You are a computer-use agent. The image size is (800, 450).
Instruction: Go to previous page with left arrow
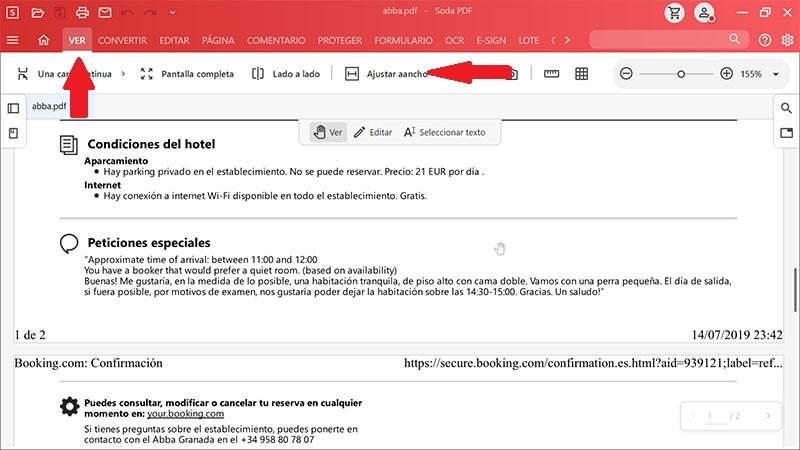click(693, 416)
